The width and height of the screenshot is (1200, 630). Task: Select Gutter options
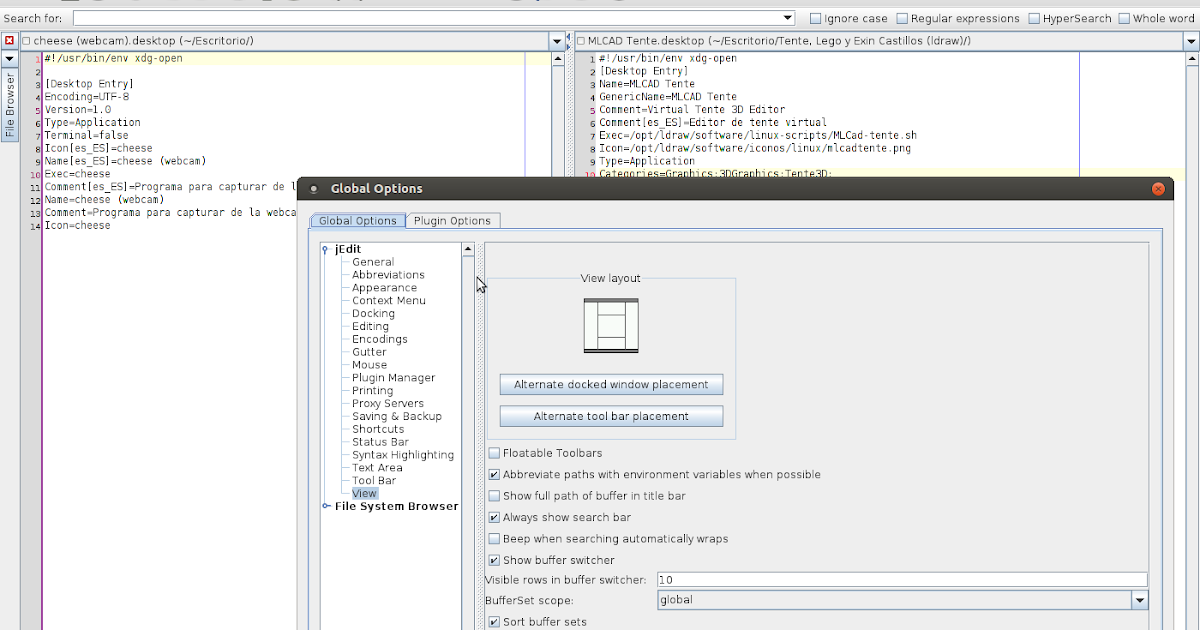click(x=369, y=352)
